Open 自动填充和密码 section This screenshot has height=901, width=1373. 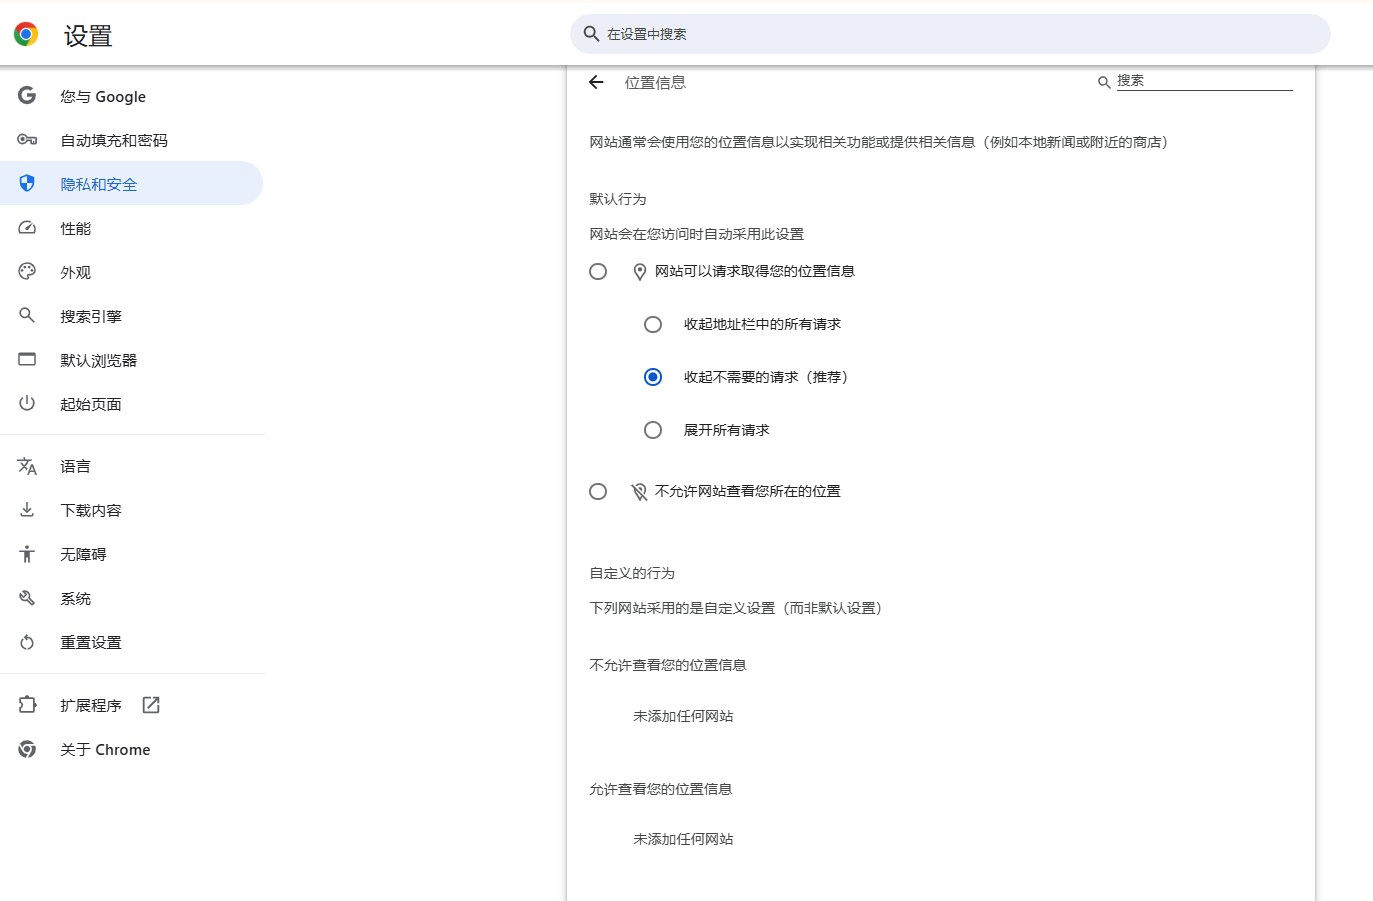pos(131,140)
